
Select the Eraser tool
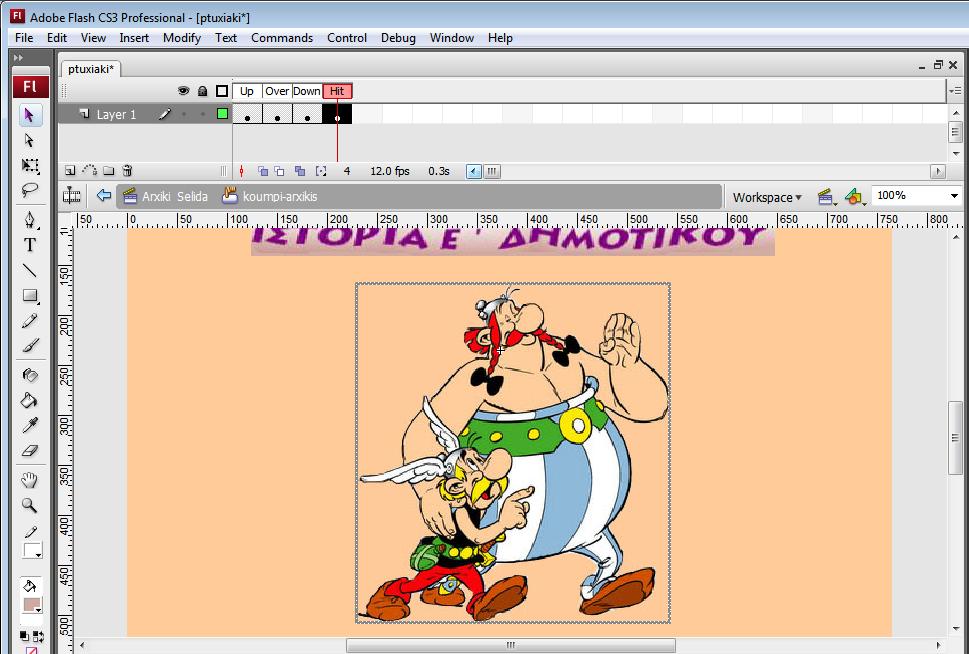point(29,451)
